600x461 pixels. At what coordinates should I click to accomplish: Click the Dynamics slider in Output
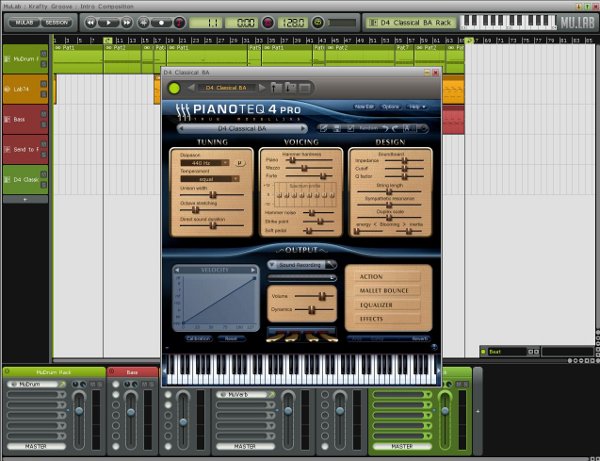point(314,310)
